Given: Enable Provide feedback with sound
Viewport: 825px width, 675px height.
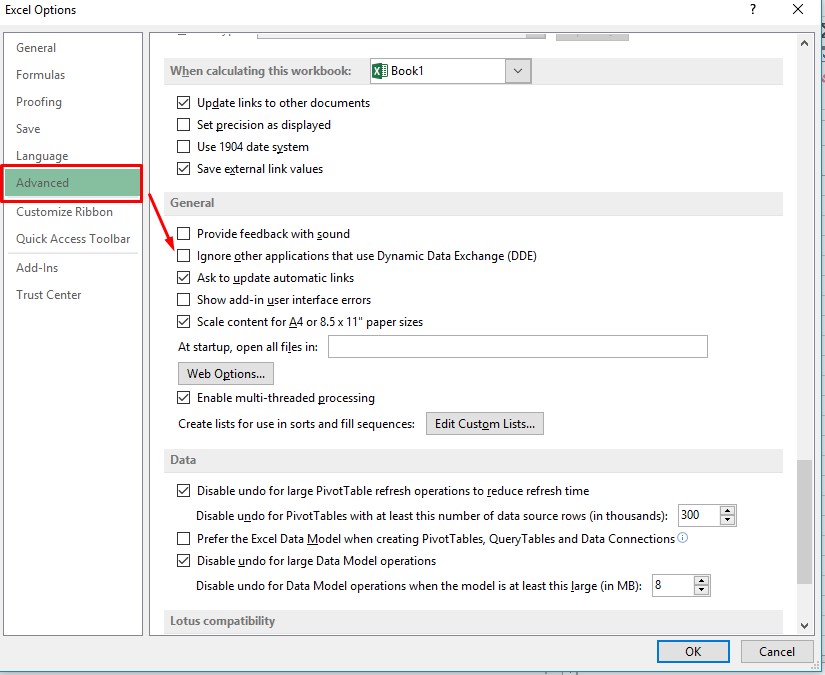Looking at the screenshot, I should pos(183,233).
